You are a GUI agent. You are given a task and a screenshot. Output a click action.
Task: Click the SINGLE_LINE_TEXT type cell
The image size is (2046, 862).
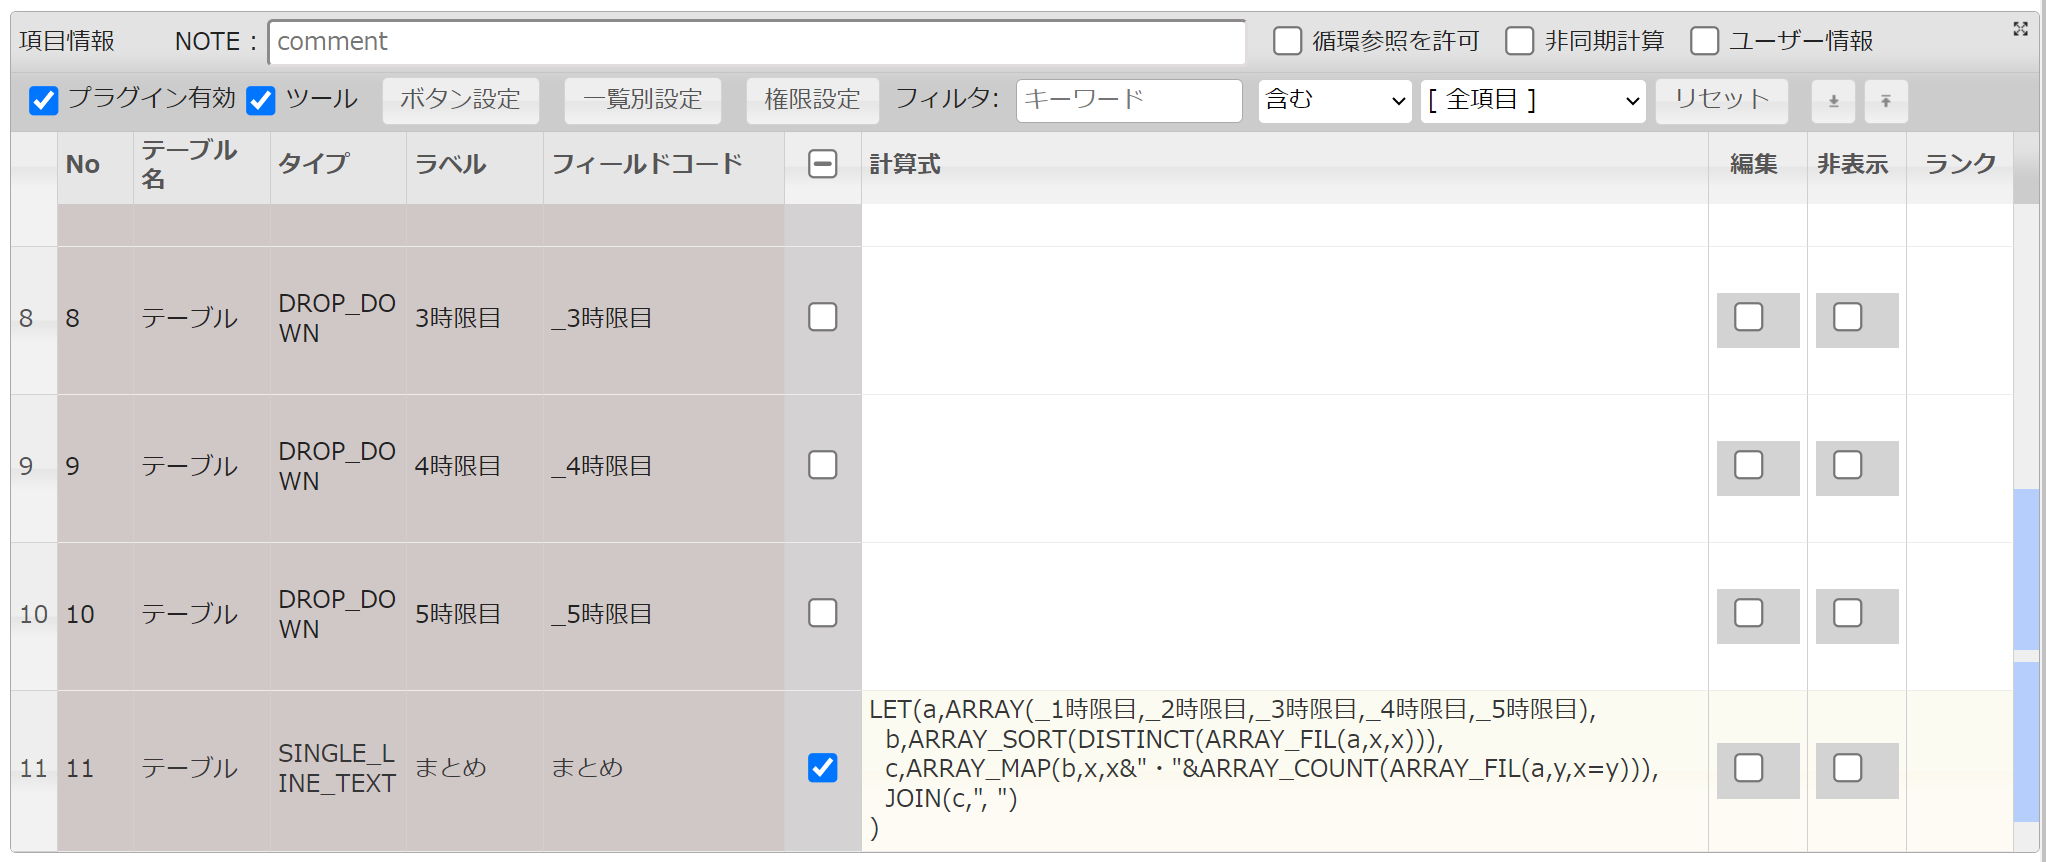pyautogui.click(x=337, y=769)
